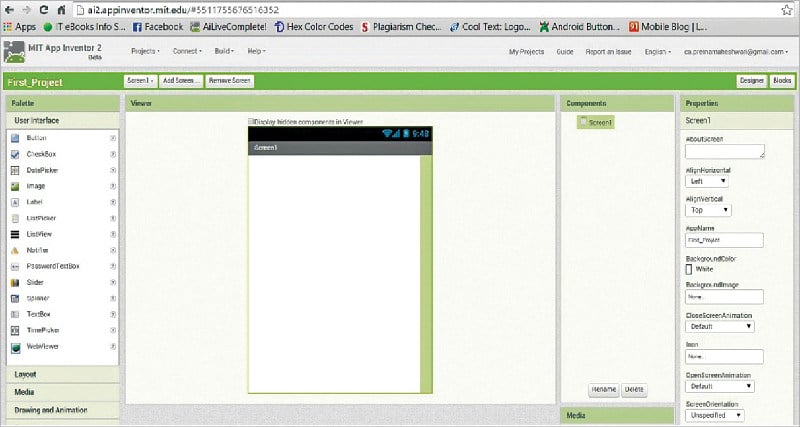Viewport: 800px width, 427px height.
Task: Pick the WebViewer component icon
Action: pos(15,347)
